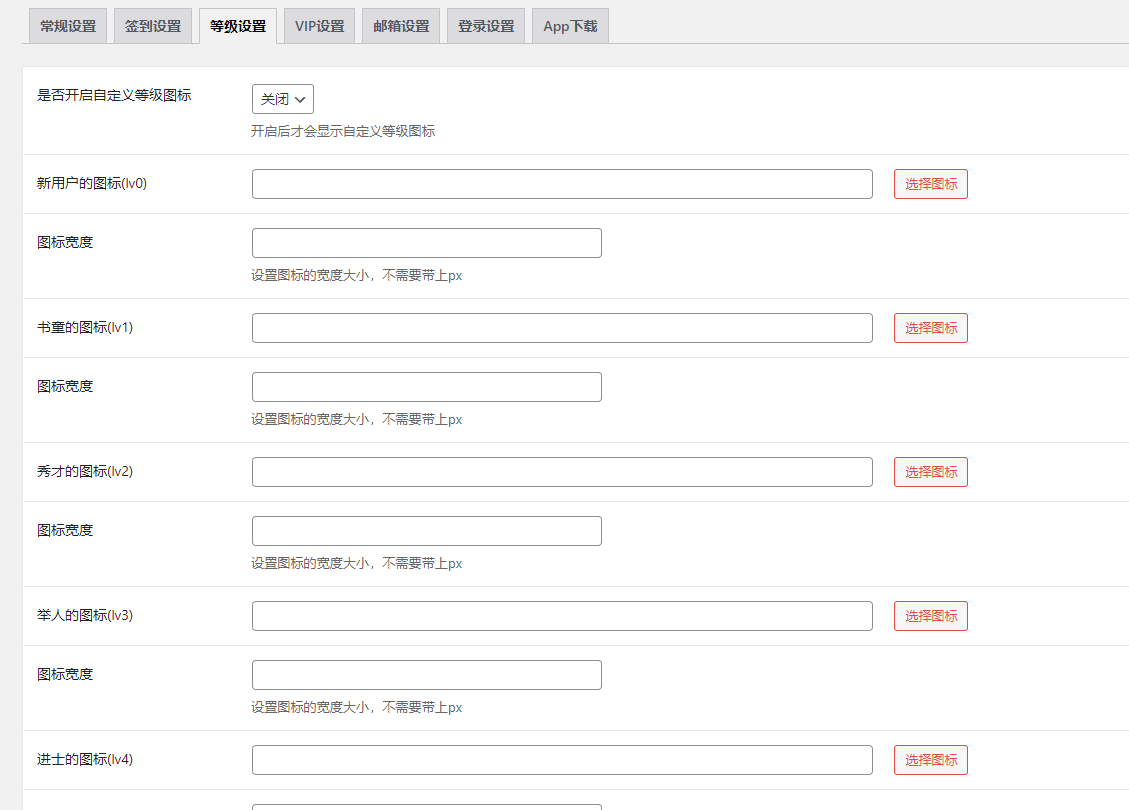Click 选择图标 for 新用户 (lv0)
Image resolution: width=1129 pixels, height=810 pixels.
click(930, 184)
